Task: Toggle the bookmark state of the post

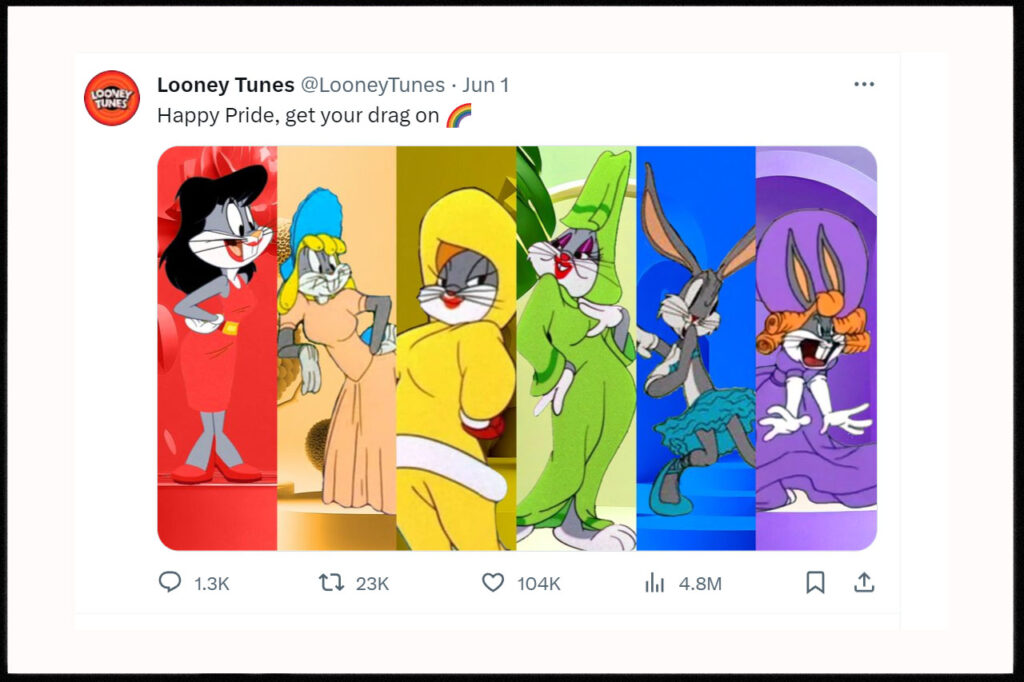Action: click(x=816, y=580)
